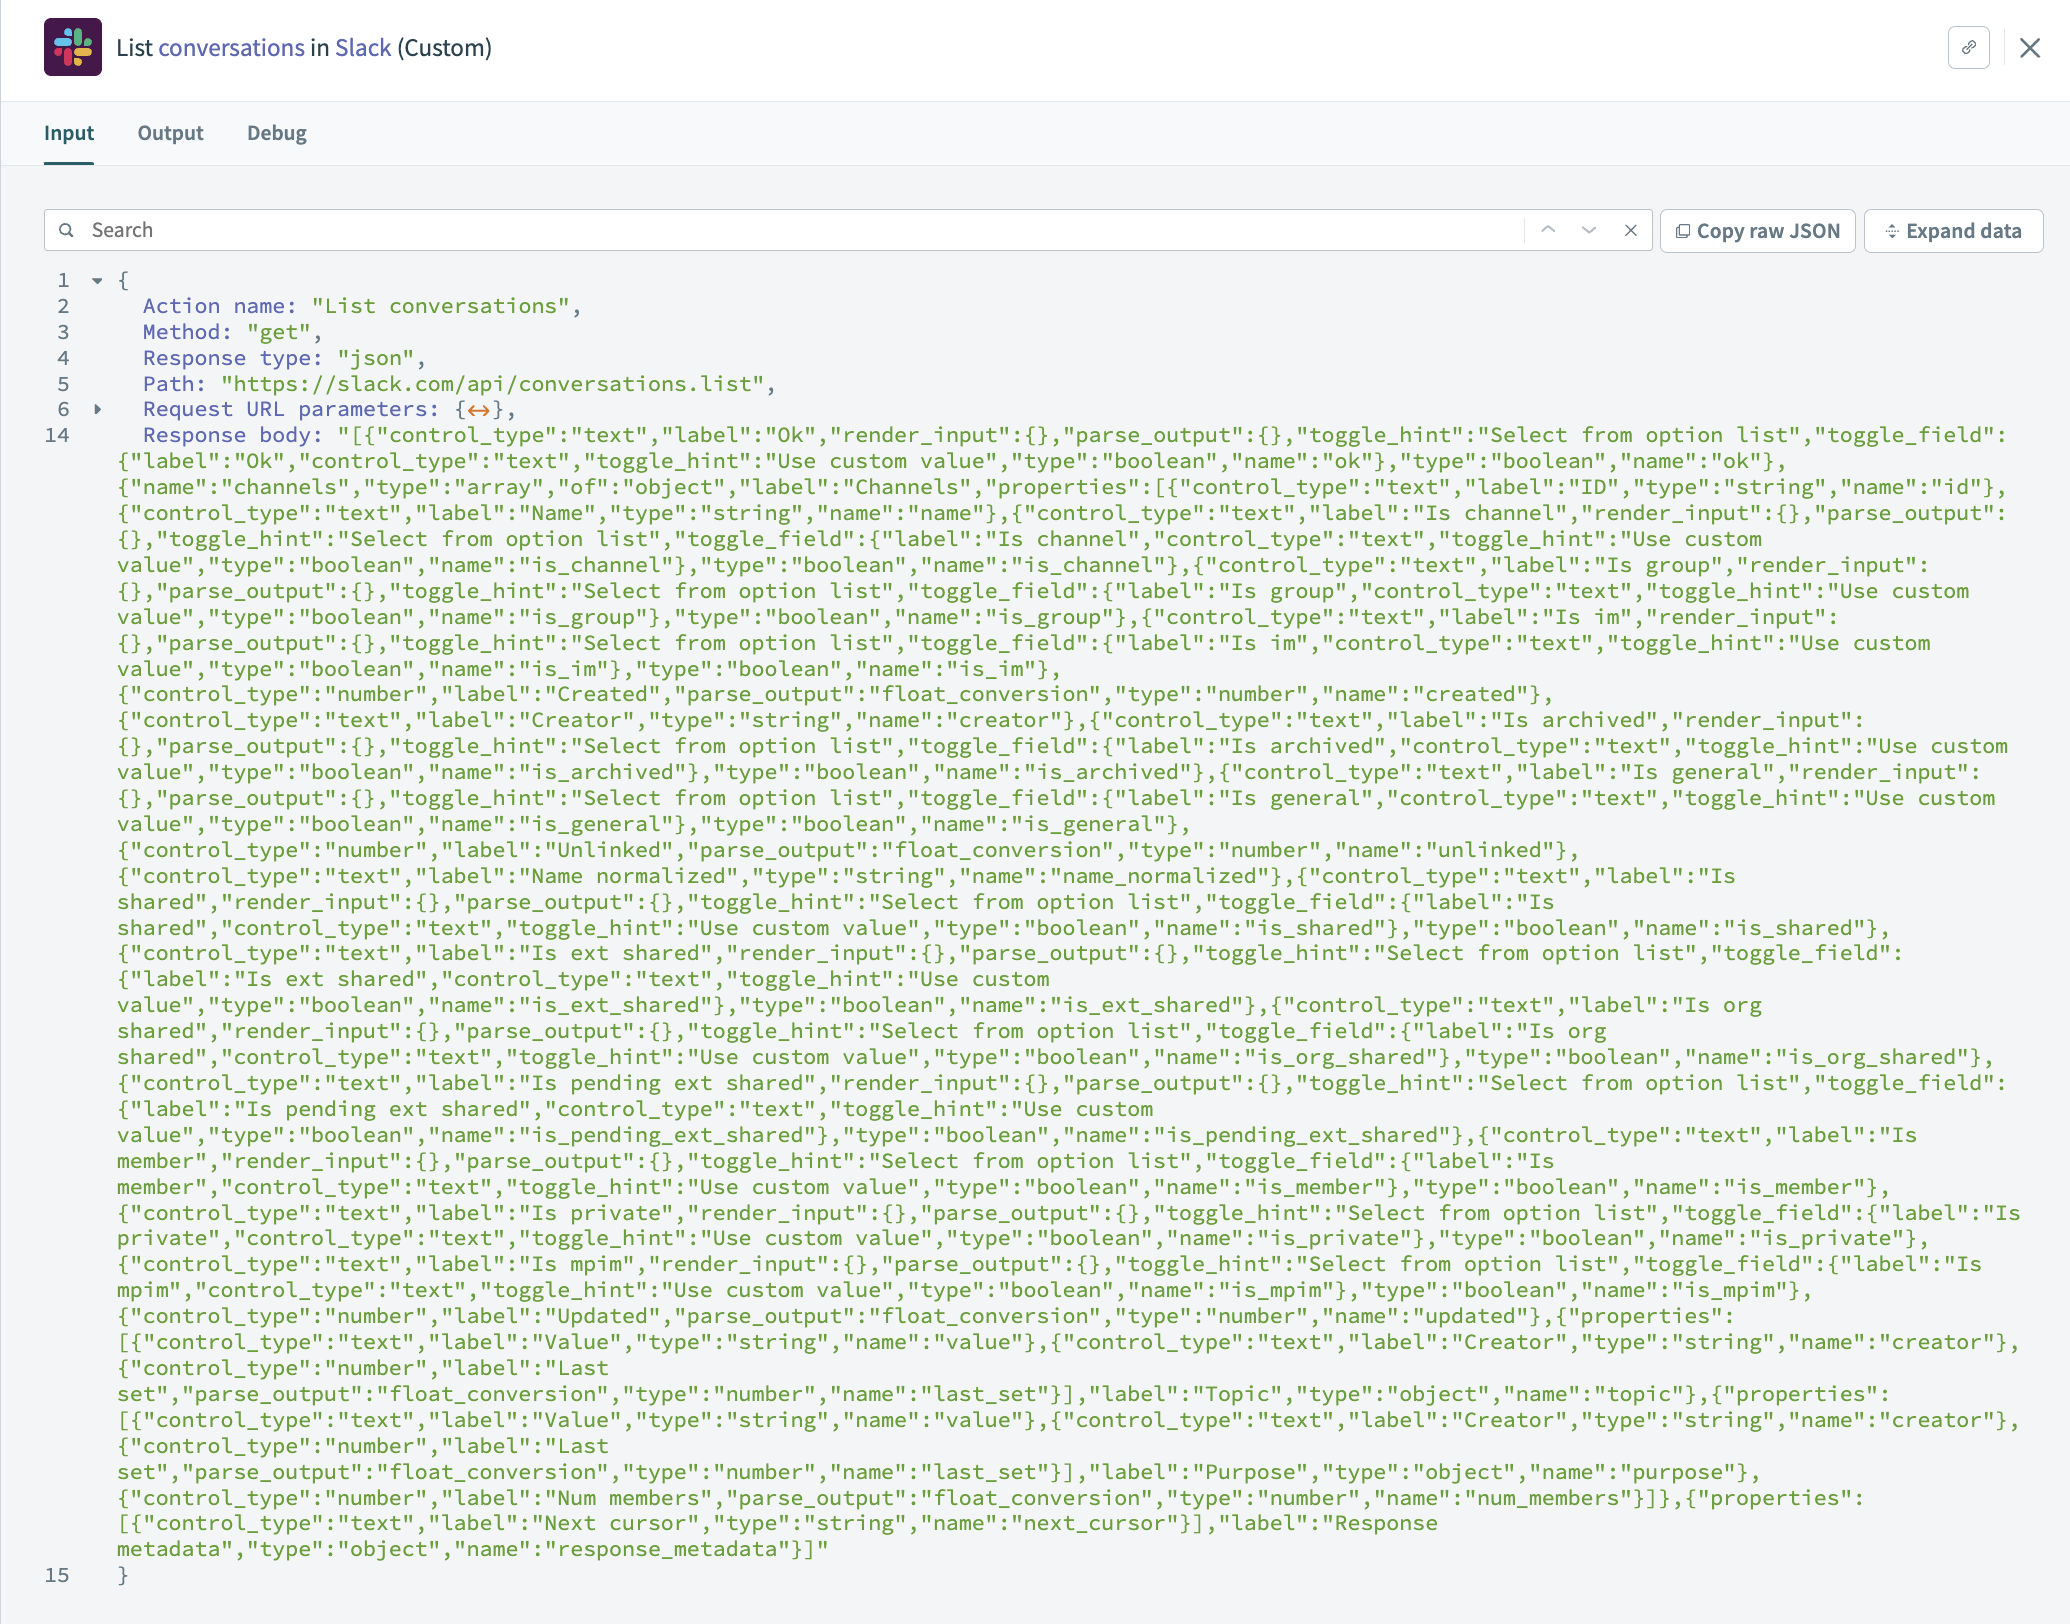Click the orange expand token in URL parameters
Image resolution: width=2070 pixels, height=1624 pixels.
478,409
